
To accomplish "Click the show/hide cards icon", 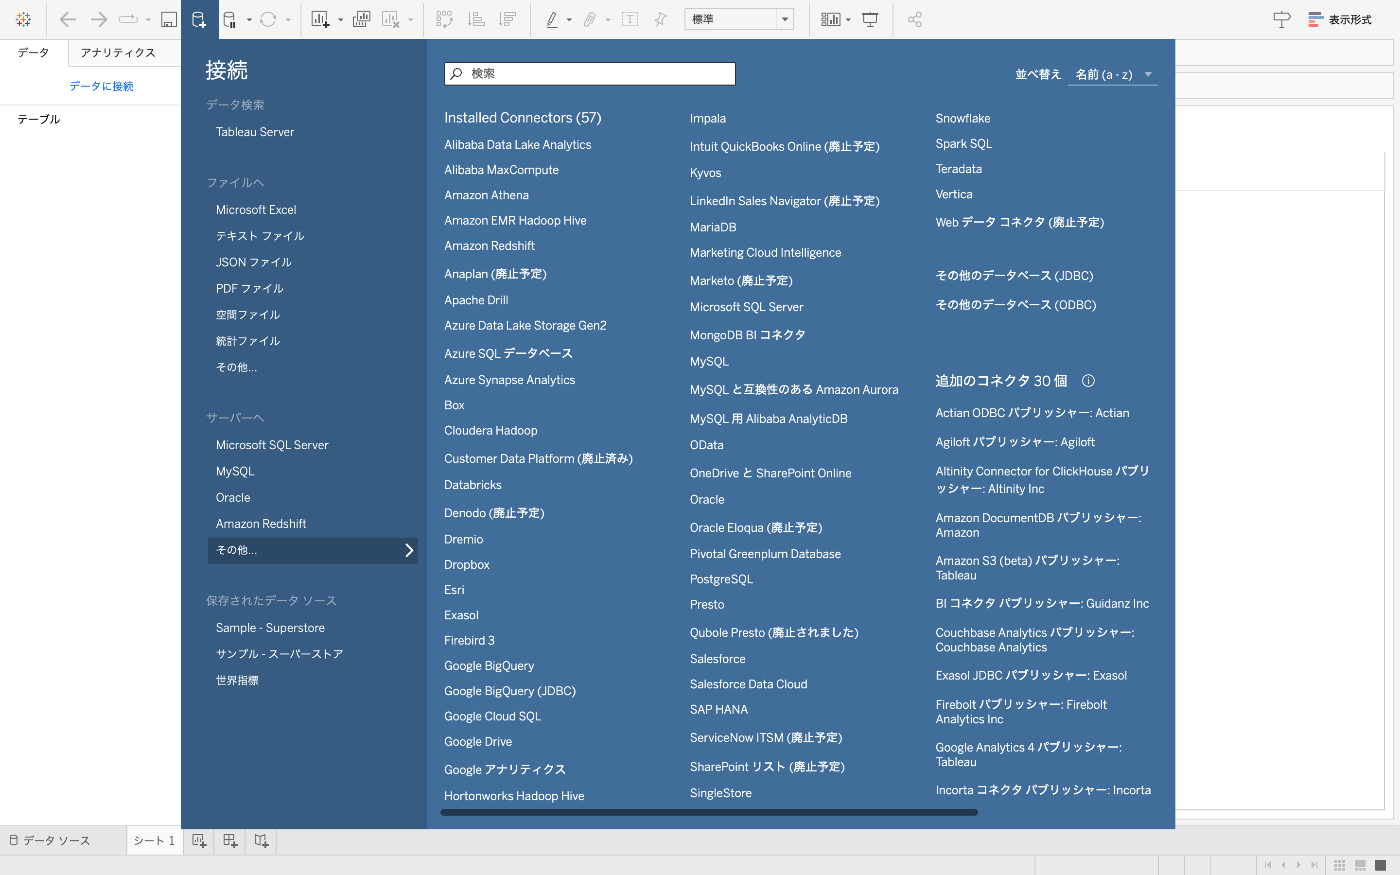I will pyautogui.click(x=831, y=19).
